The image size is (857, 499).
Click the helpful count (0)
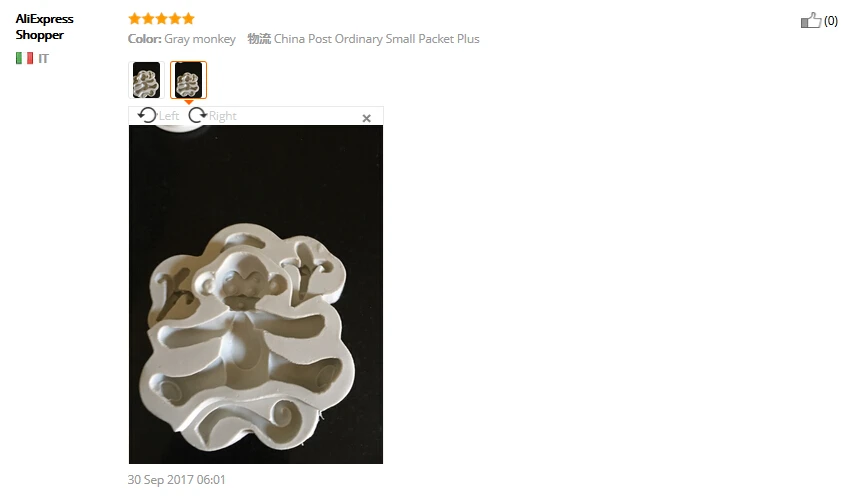click(x=831, y=21)
